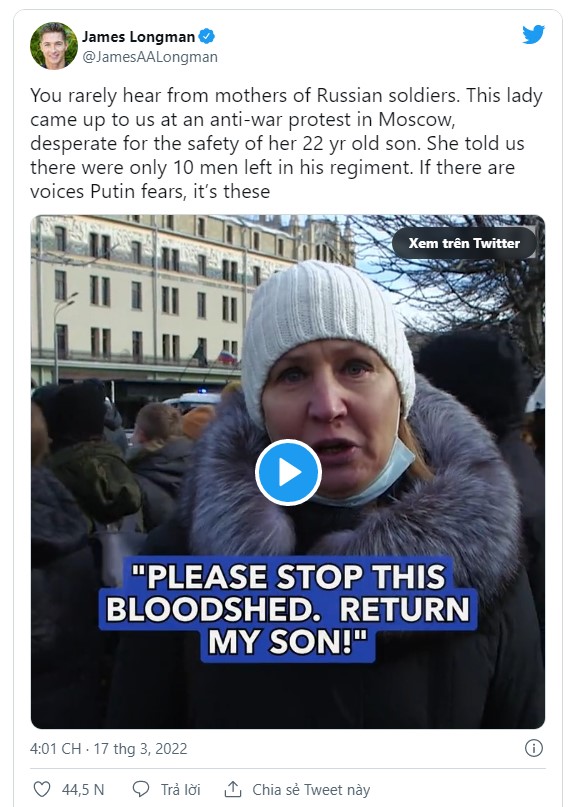Viewport: 570px width, 807px height.
Task: Click the share upload arrow icon
Action: pos(233,788)
